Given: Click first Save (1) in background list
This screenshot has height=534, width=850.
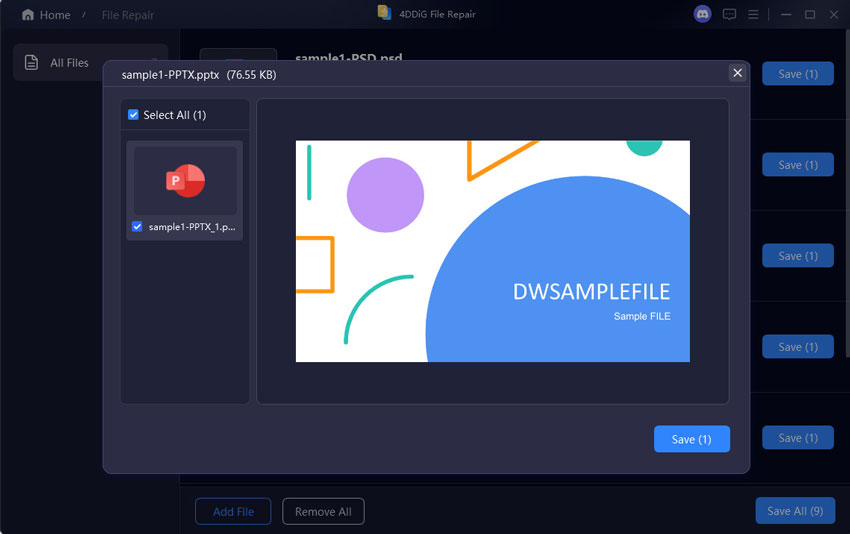Looking at the screenshot, I should point(798,74).
